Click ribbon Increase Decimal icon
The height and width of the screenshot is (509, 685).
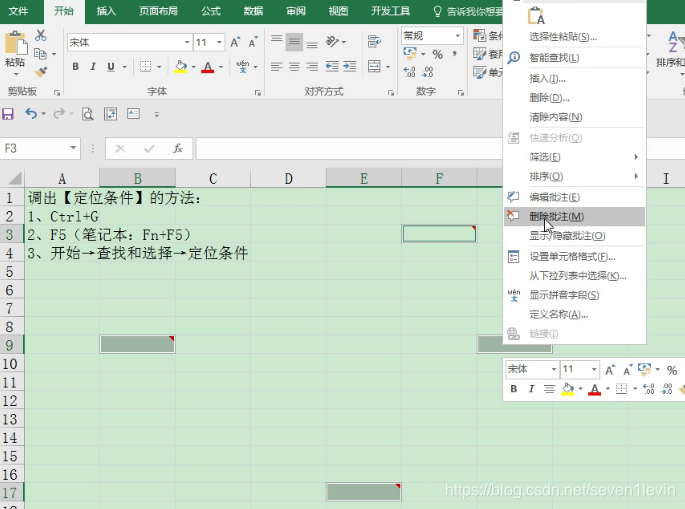click(x=409, y=72)
